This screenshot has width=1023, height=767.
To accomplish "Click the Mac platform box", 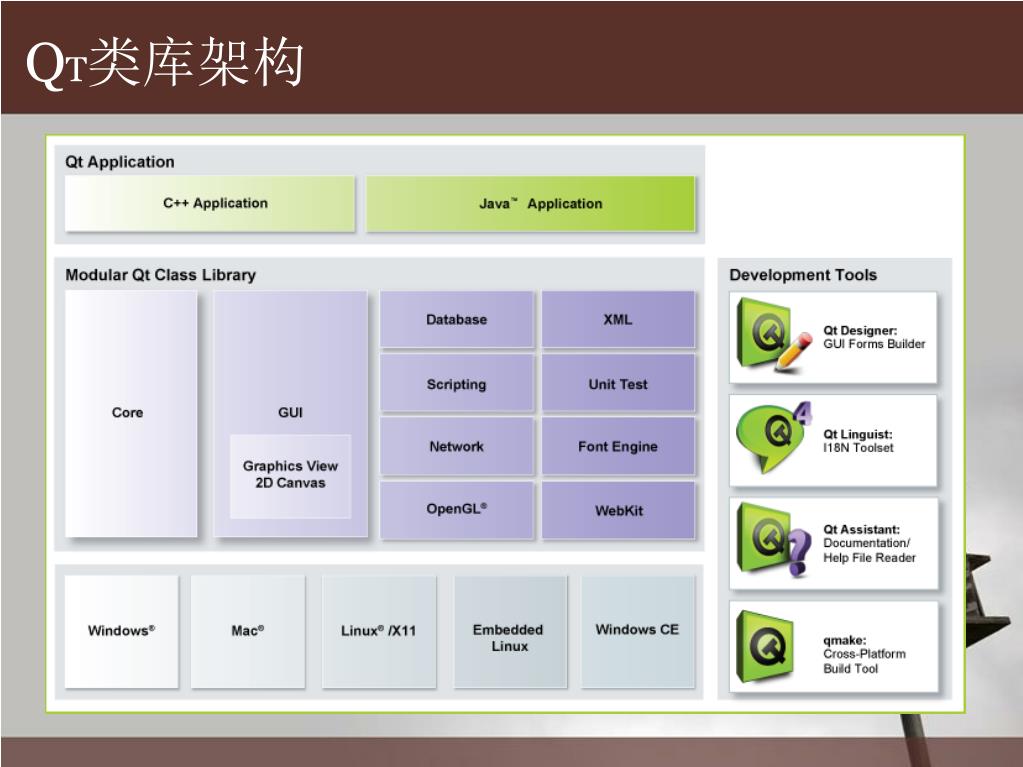I will pos(248,631).
